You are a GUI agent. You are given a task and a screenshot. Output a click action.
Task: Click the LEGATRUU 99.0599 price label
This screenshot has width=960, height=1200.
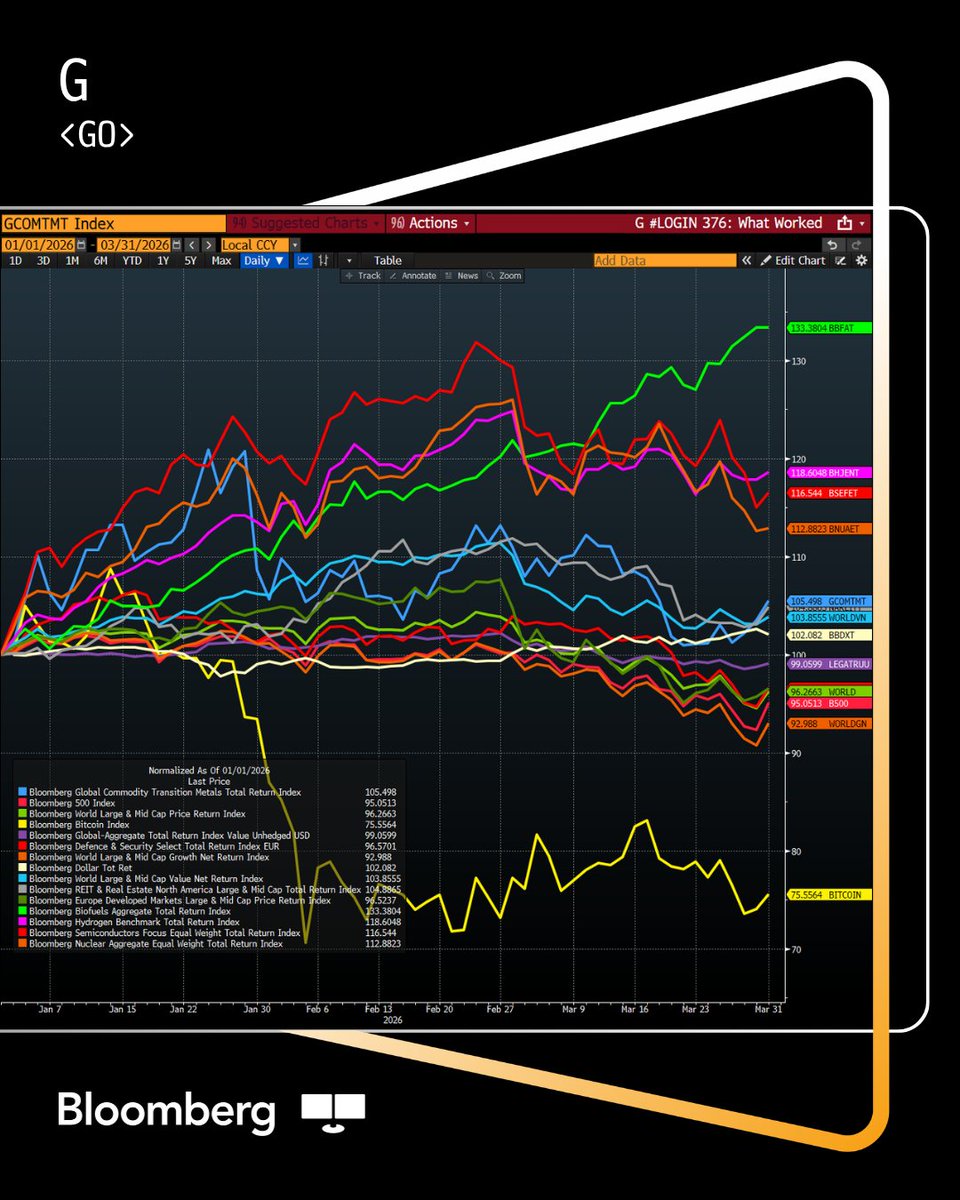830,663
